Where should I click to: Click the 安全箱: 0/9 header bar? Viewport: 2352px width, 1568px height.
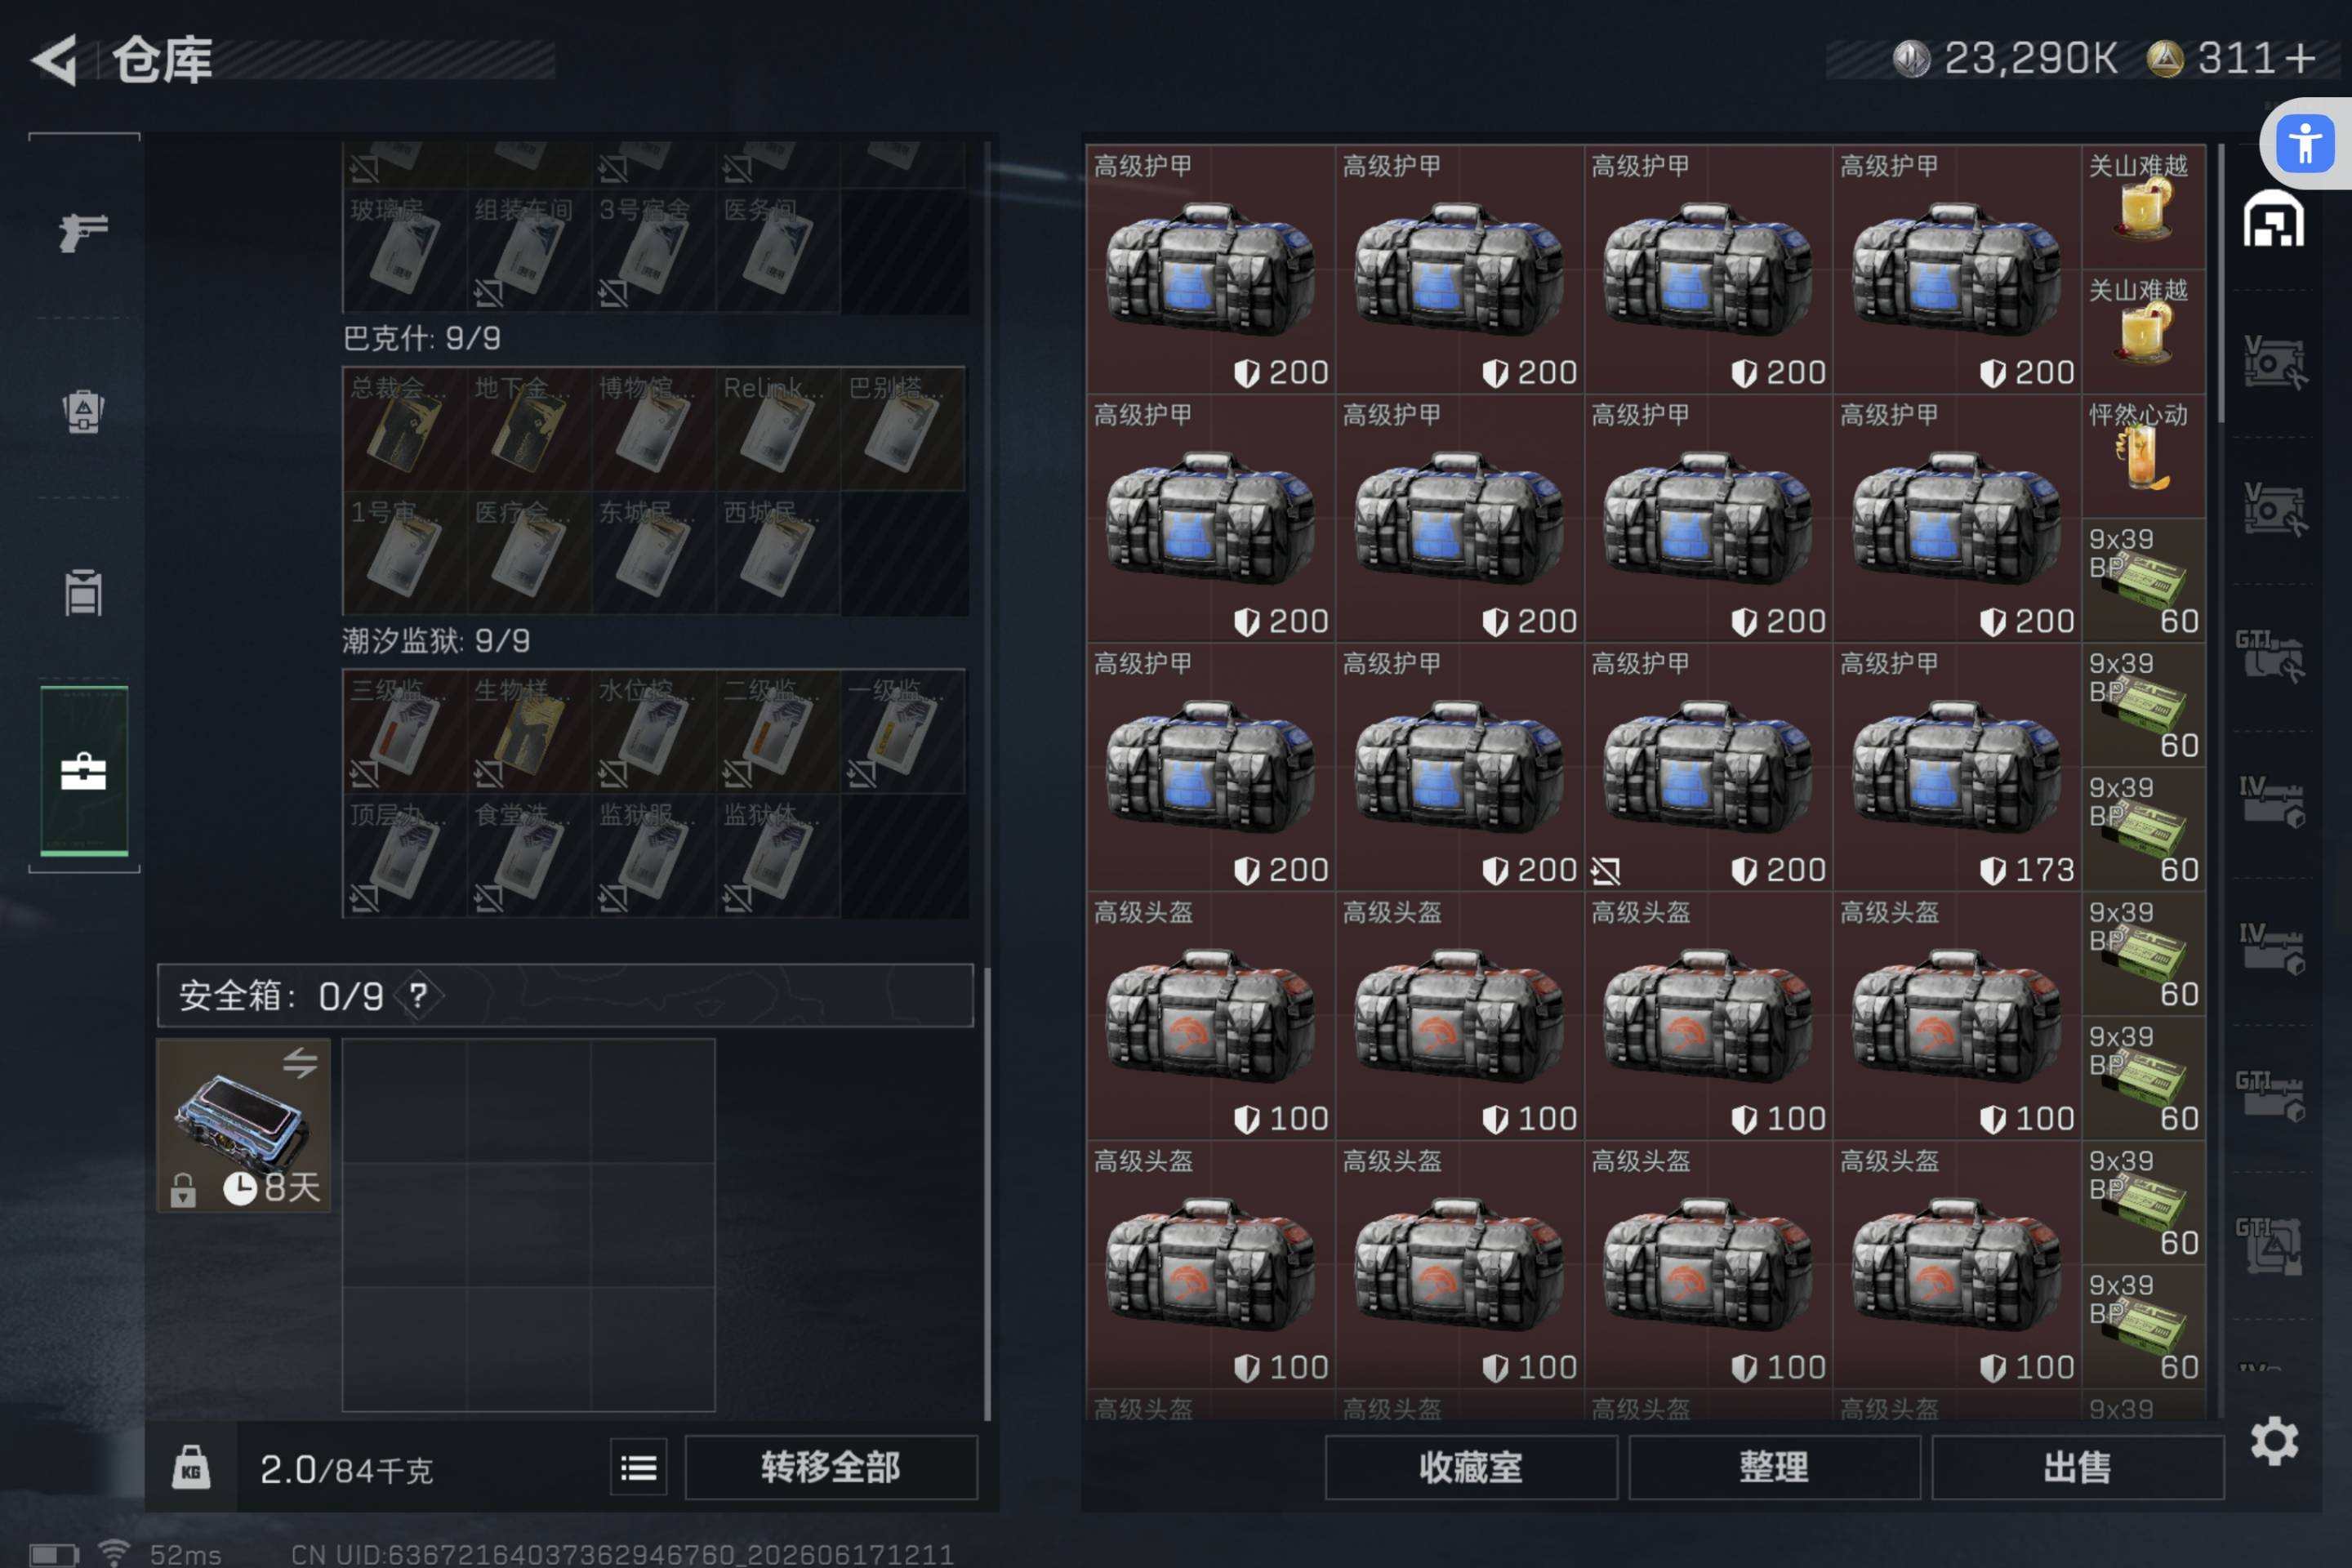[x=565, y=995]
